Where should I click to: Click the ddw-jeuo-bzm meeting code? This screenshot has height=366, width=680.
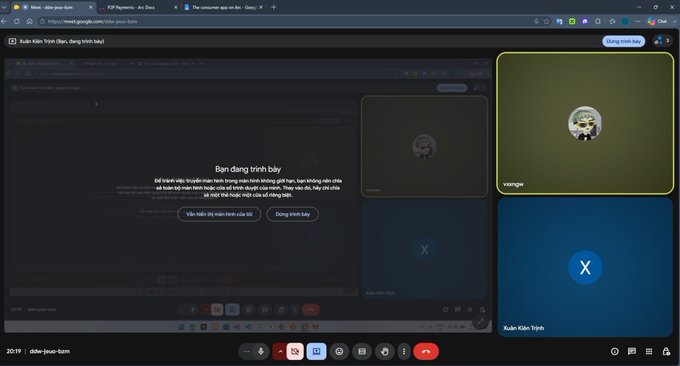pos(49,351)
